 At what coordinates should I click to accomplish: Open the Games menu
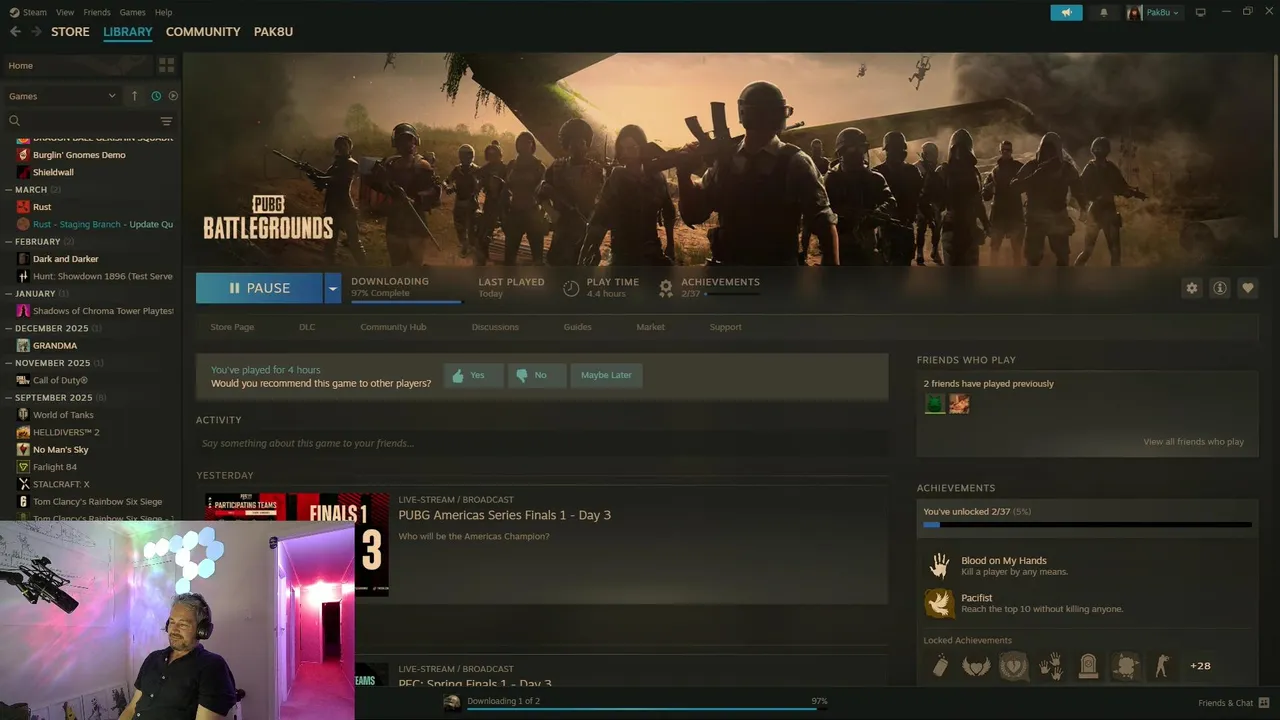[132, 12]
